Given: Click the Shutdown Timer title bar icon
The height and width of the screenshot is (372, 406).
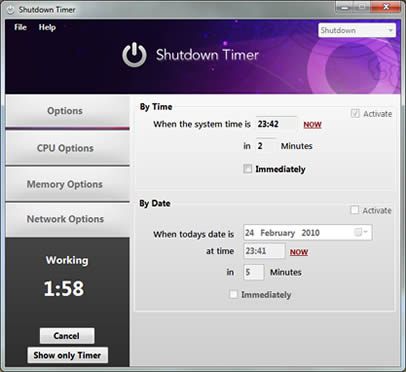Looking at the screenshot, I should [11, 10].
